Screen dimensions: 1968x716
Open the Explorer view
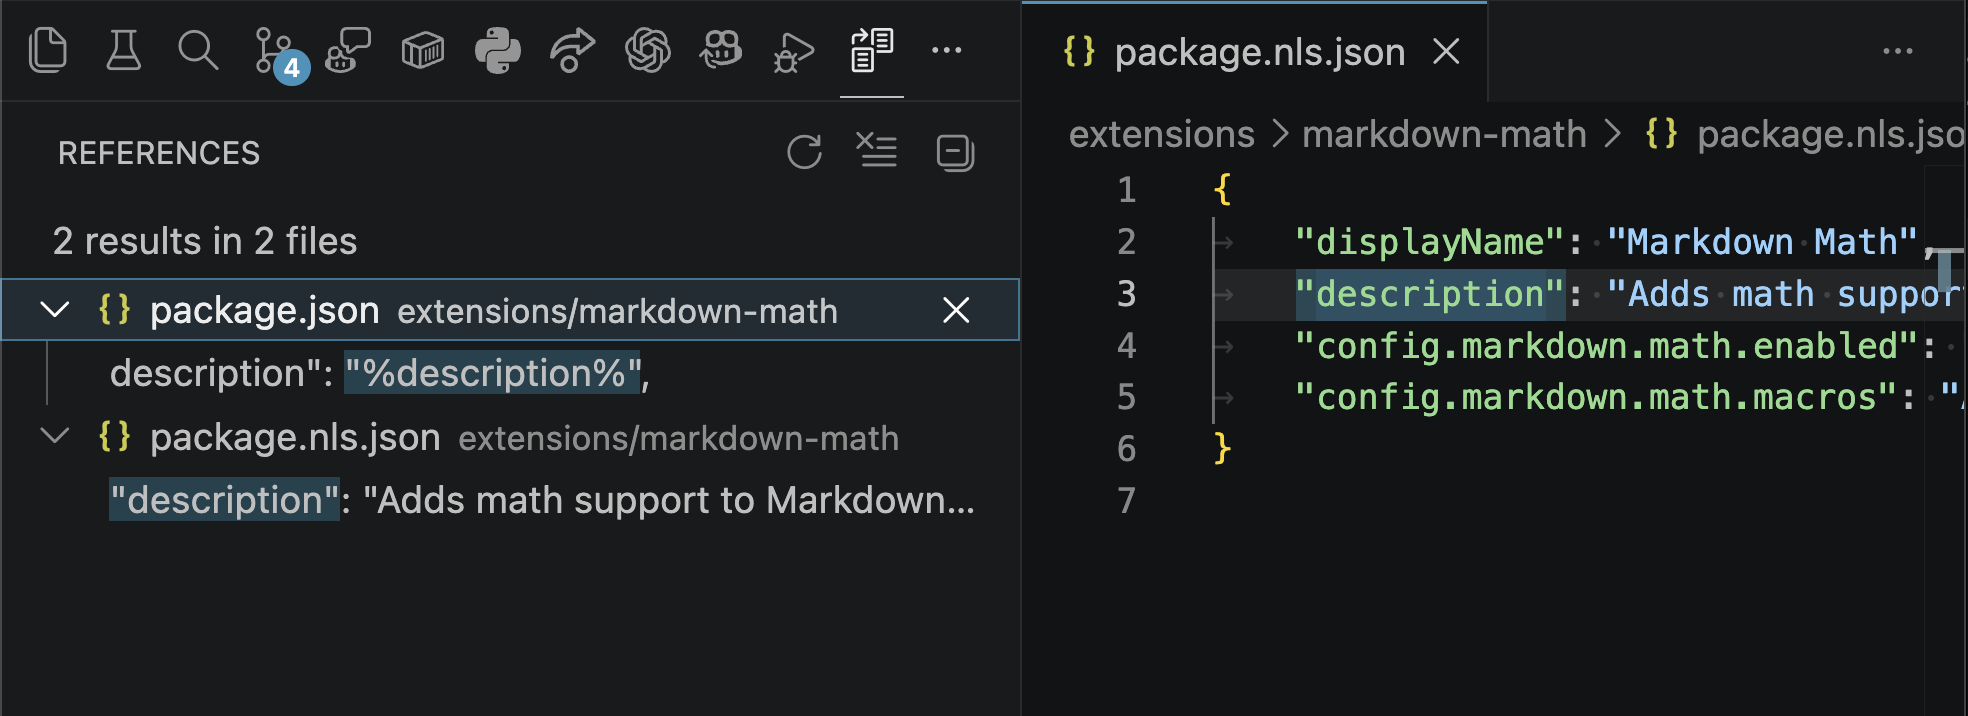click(48, 50)
